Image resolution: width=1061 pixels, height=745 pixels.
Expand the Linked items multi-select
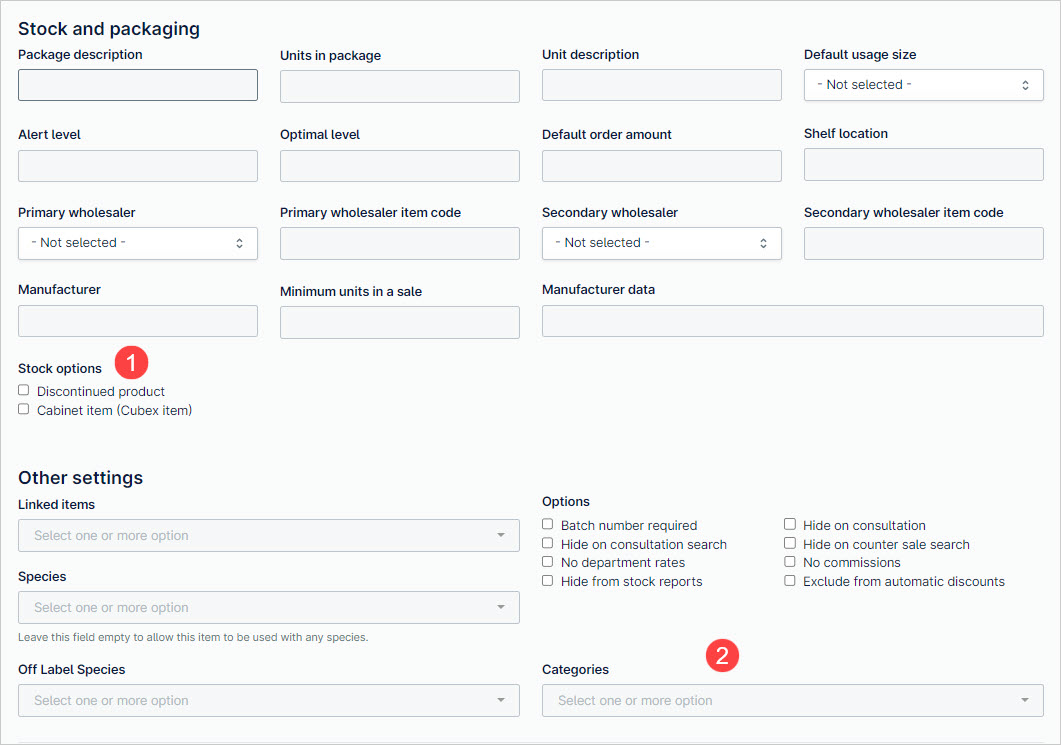(269, 535)
